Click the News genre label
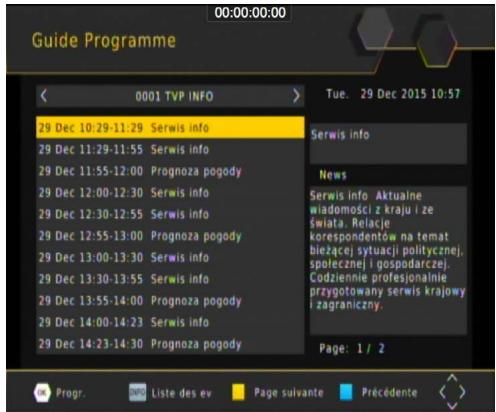 333,175
